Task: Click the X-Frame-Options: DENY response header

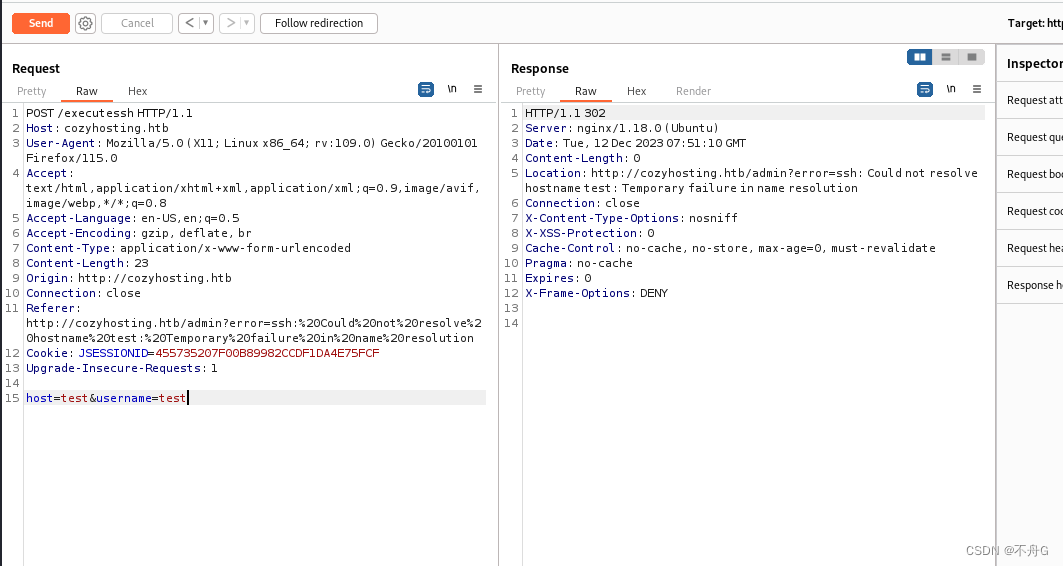Action: 597,293
